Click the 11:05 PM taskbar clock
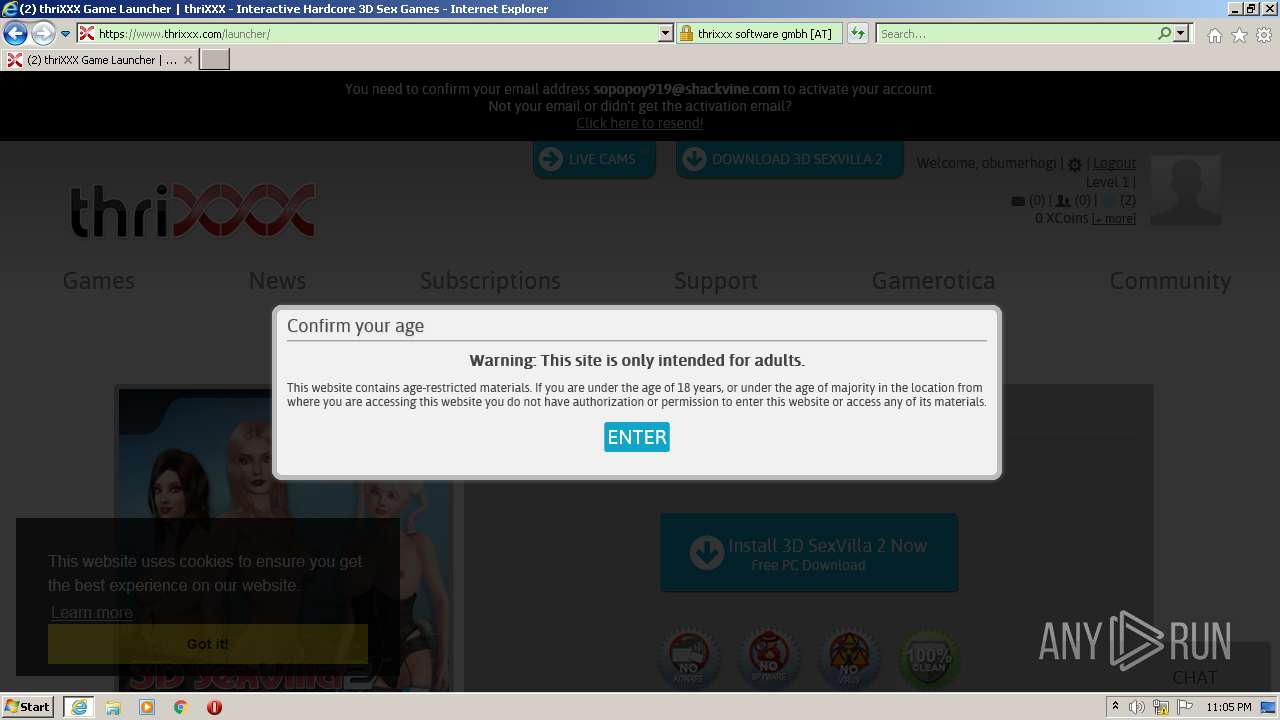The width and height of the screenshot is (1280, 720). (1228, 707)
